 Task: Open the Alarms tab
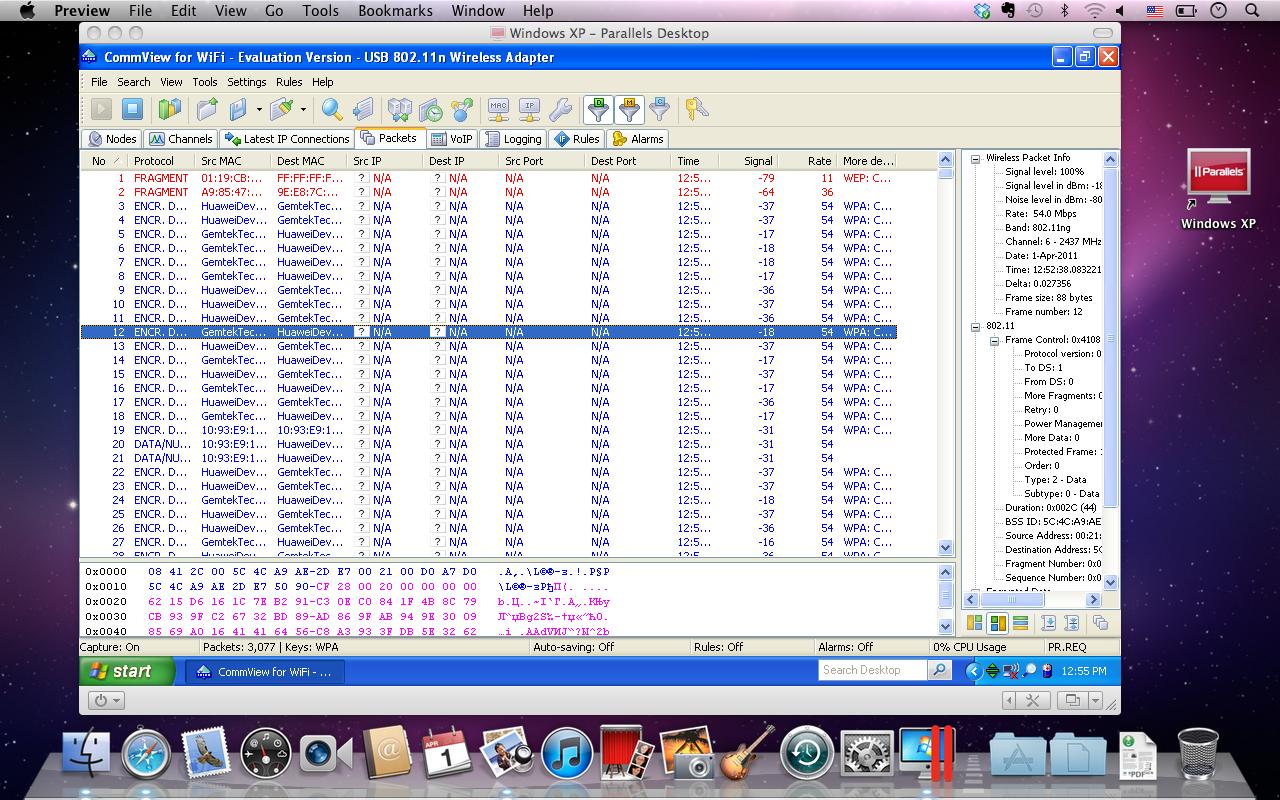click(x=638, y=139)
